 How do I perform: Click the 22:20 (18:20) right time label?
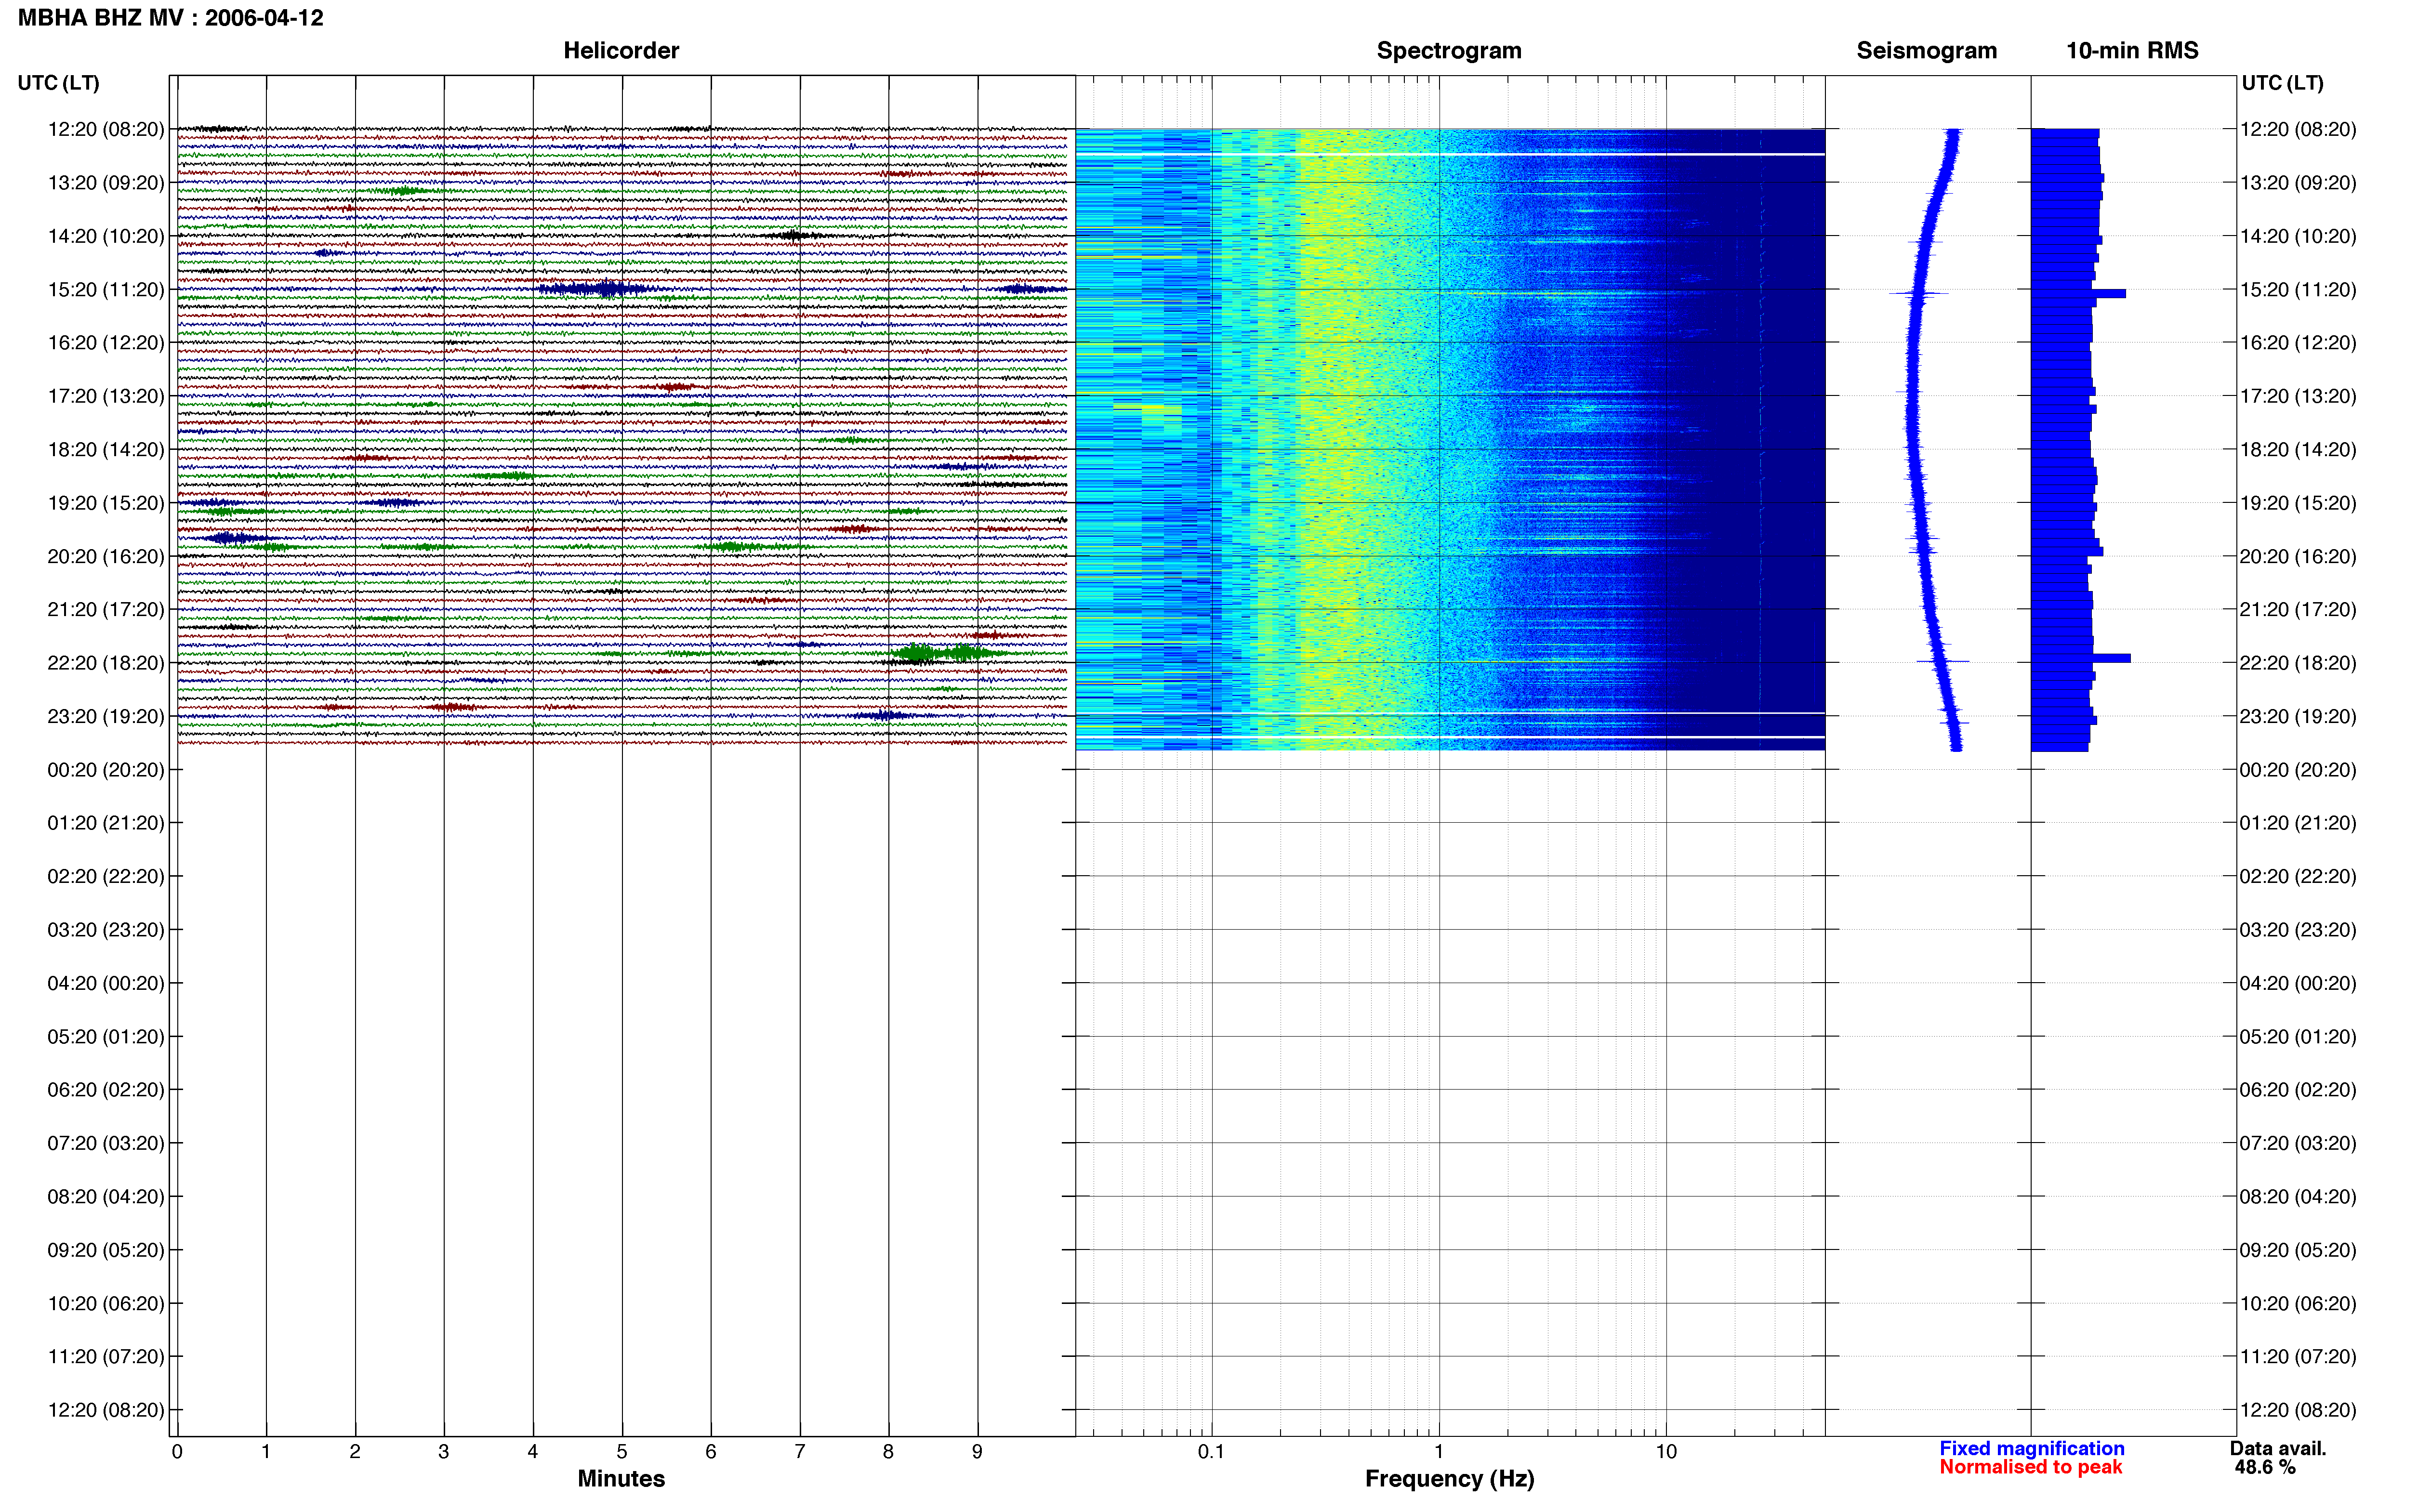(x=2298, y=663)
